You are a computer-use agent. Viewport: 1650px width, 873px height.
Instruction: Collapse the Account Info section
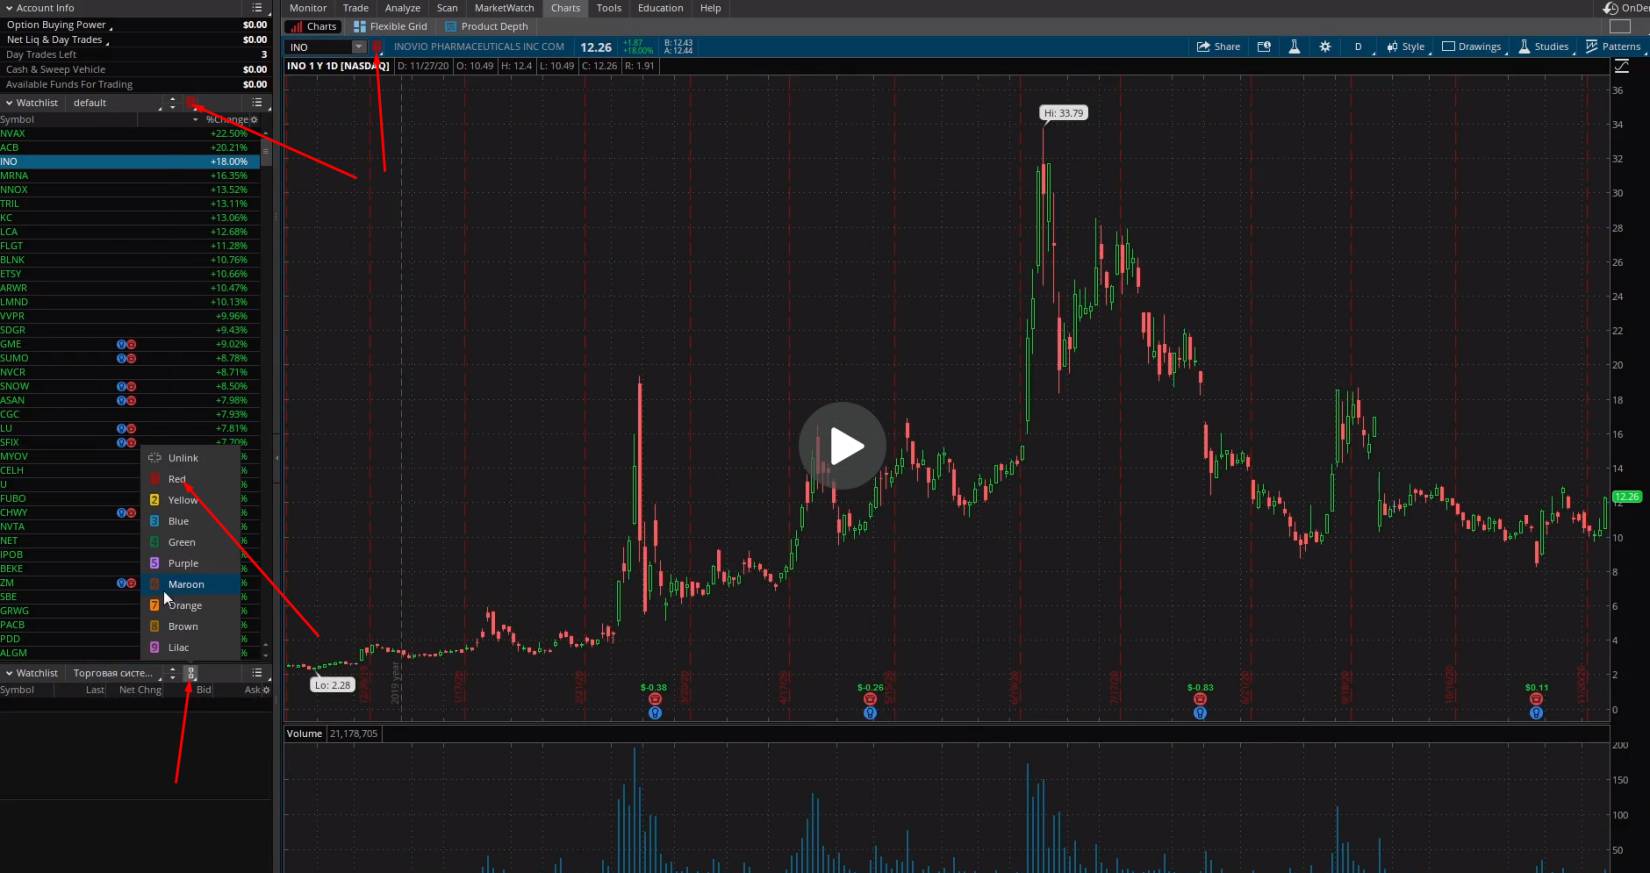point(9,8)
